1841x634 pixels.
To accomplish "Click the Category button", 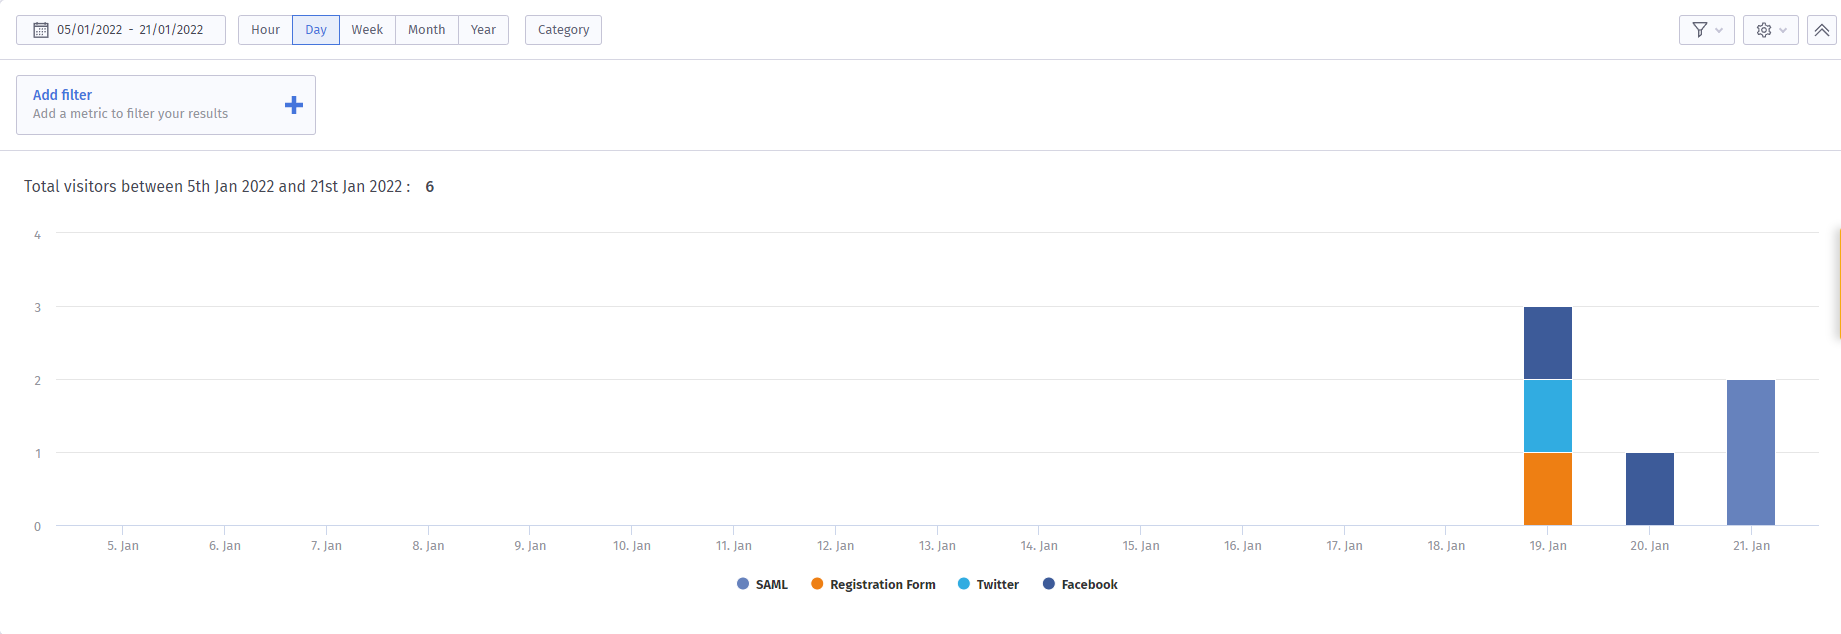I will 563,30.
